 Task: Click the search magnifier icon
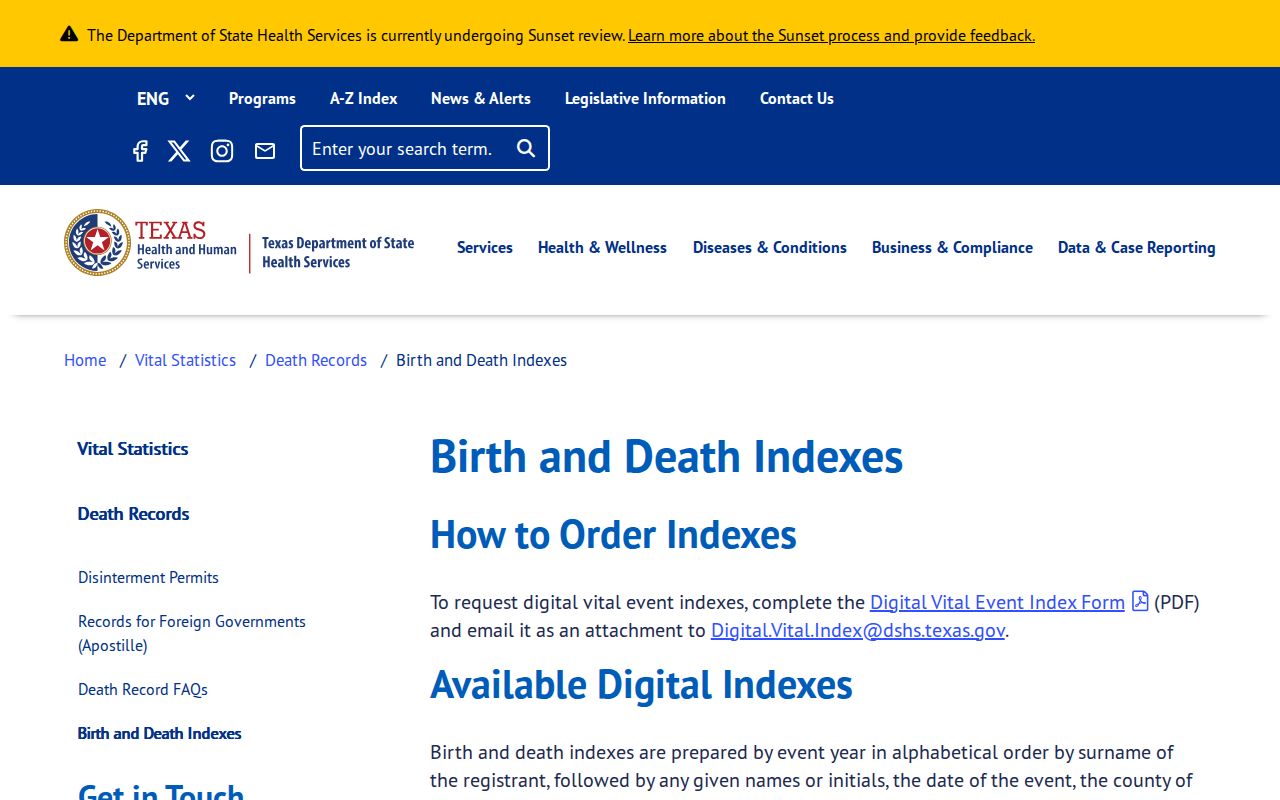526,148
